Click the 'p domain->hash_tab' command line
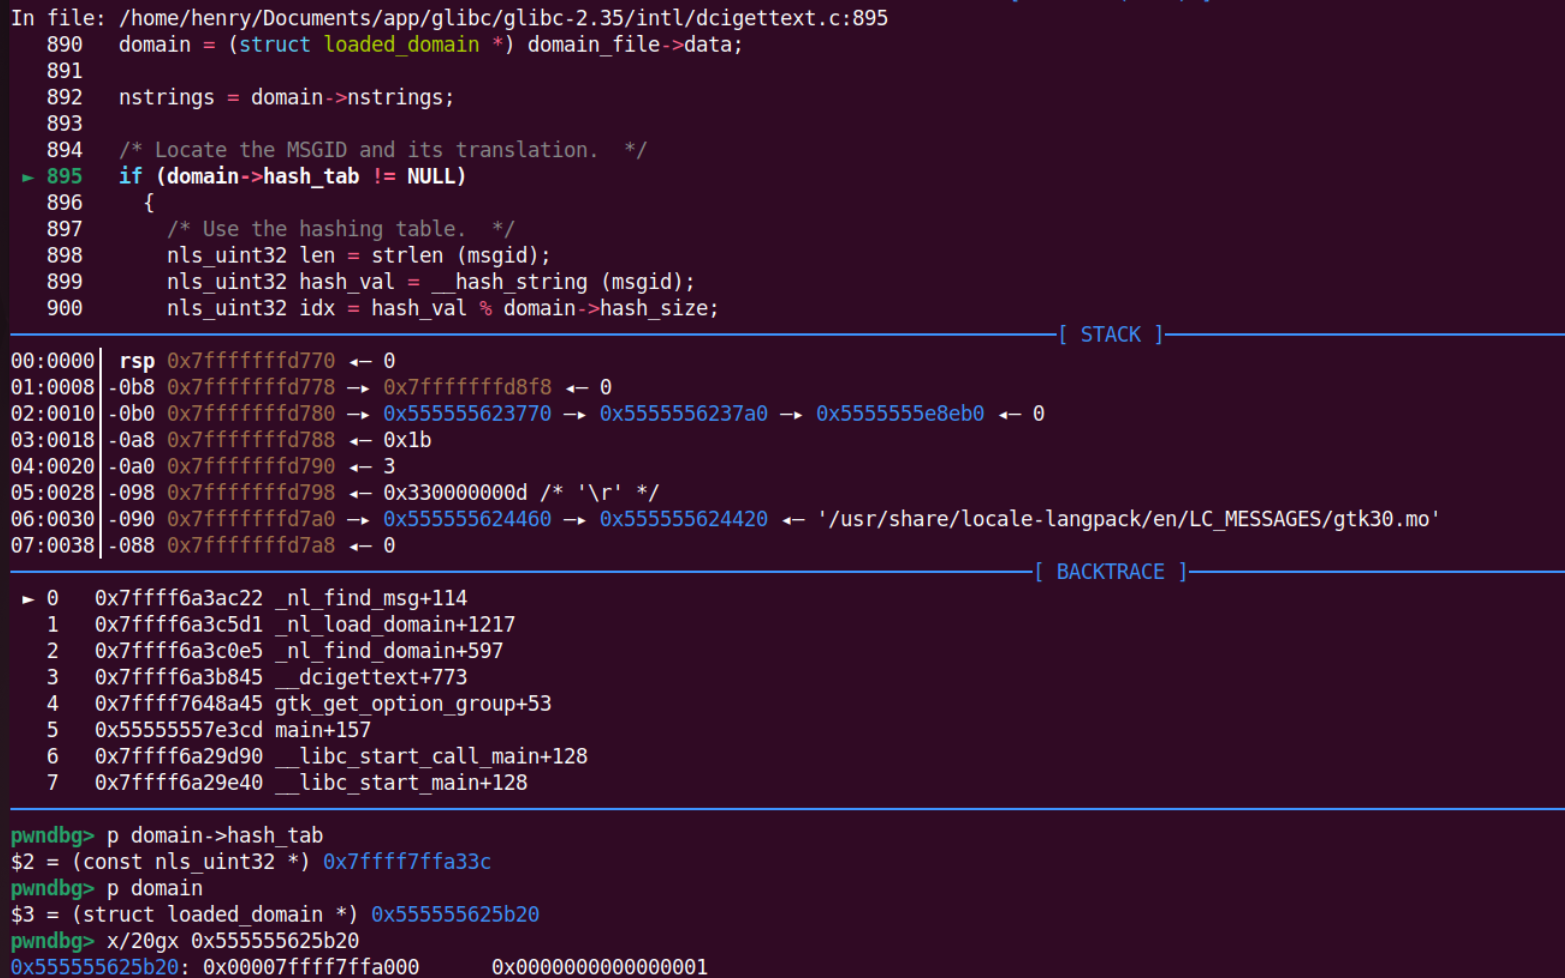Viewport: 1565px width, 978px height. (x=215, y=836)
